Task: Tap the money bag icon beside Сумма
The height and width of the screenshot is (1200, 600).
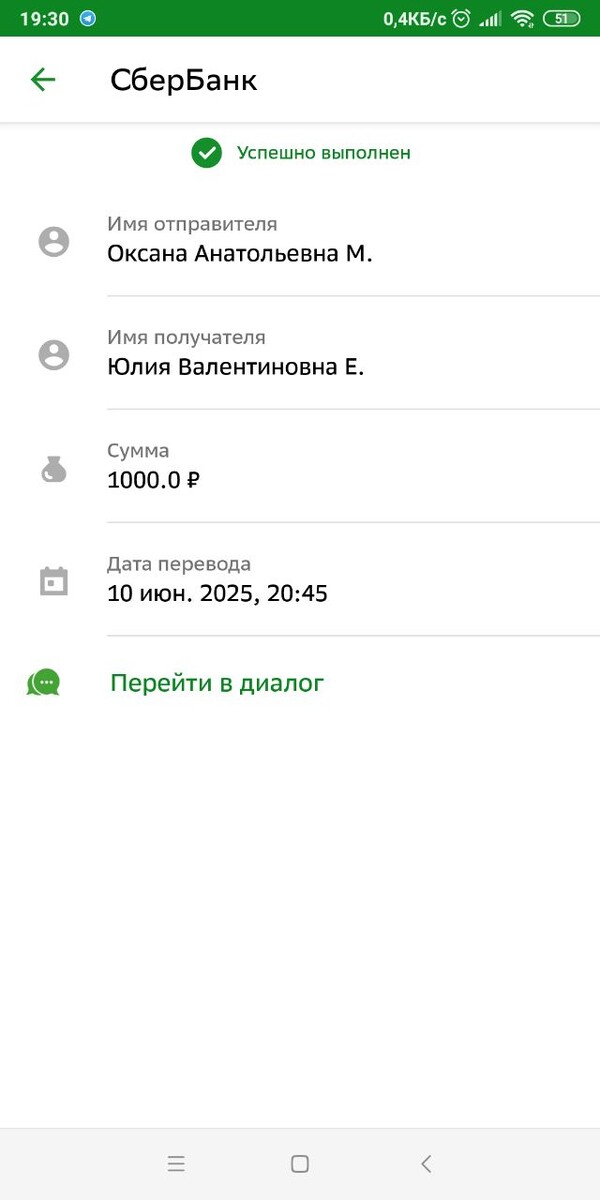Action: tap(53, 467)
